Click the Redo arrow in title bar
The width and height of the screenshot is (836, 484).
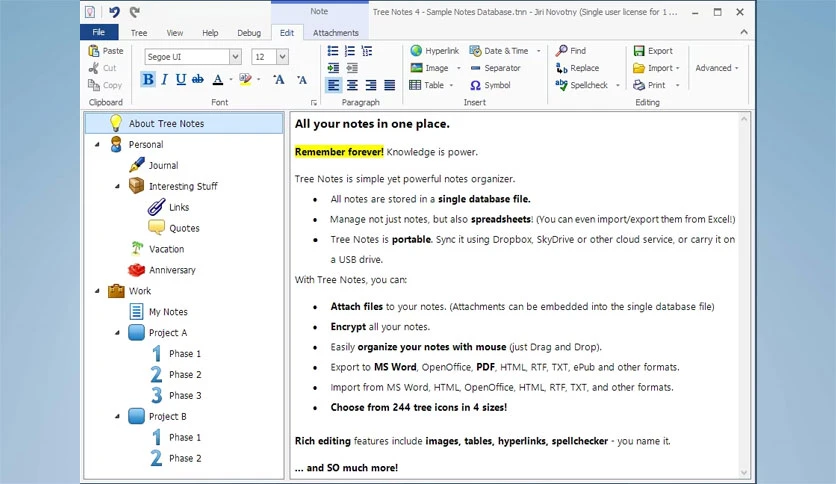tap(134, 12)
